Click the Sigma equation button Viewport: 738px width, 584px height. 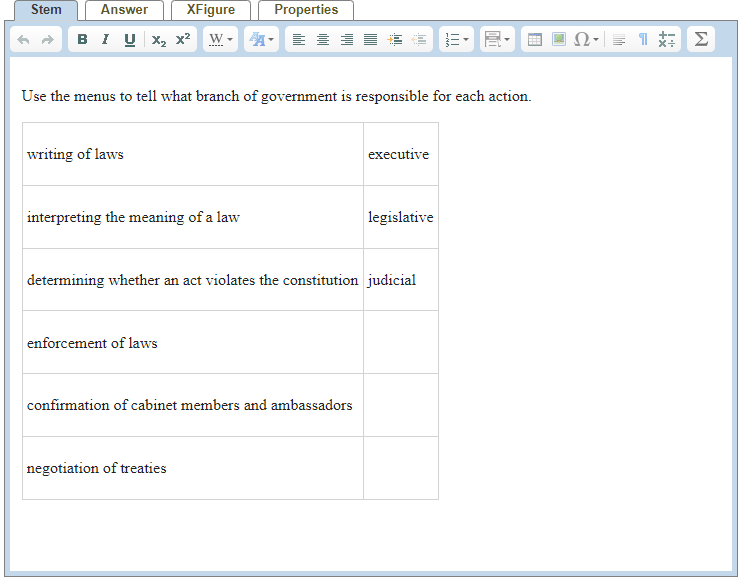(x=701, y=40)
